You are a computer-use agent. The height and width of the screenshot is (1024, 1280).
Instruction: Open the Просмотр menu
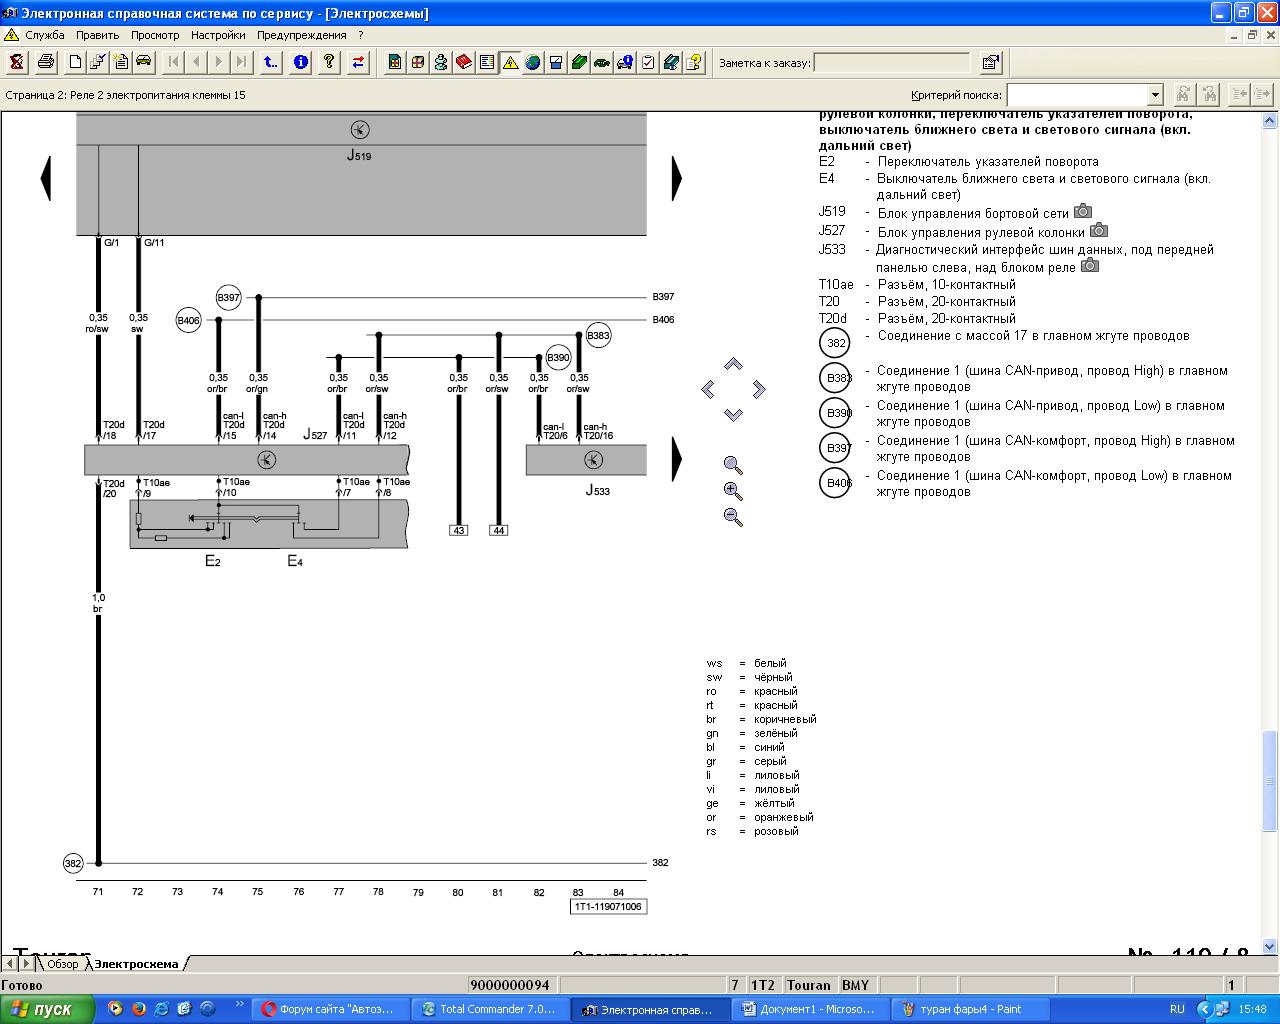[155, 35]
